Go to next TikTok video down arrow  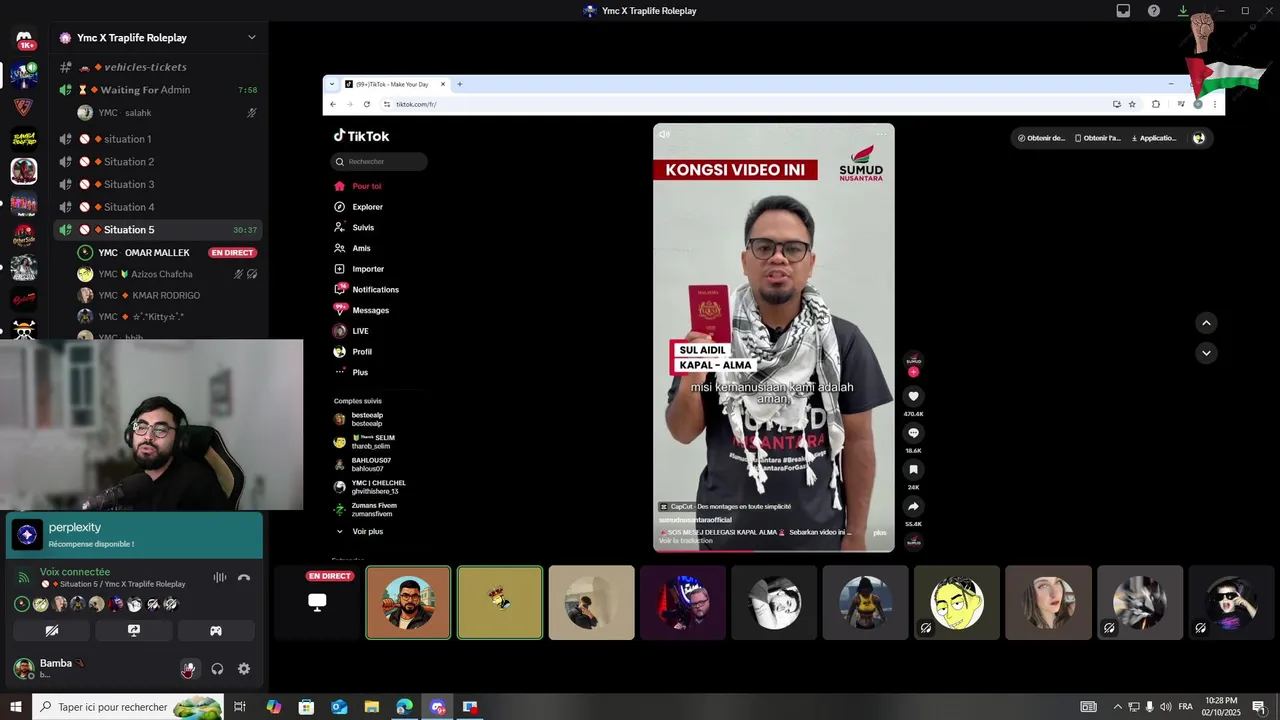click(1206, 353)
